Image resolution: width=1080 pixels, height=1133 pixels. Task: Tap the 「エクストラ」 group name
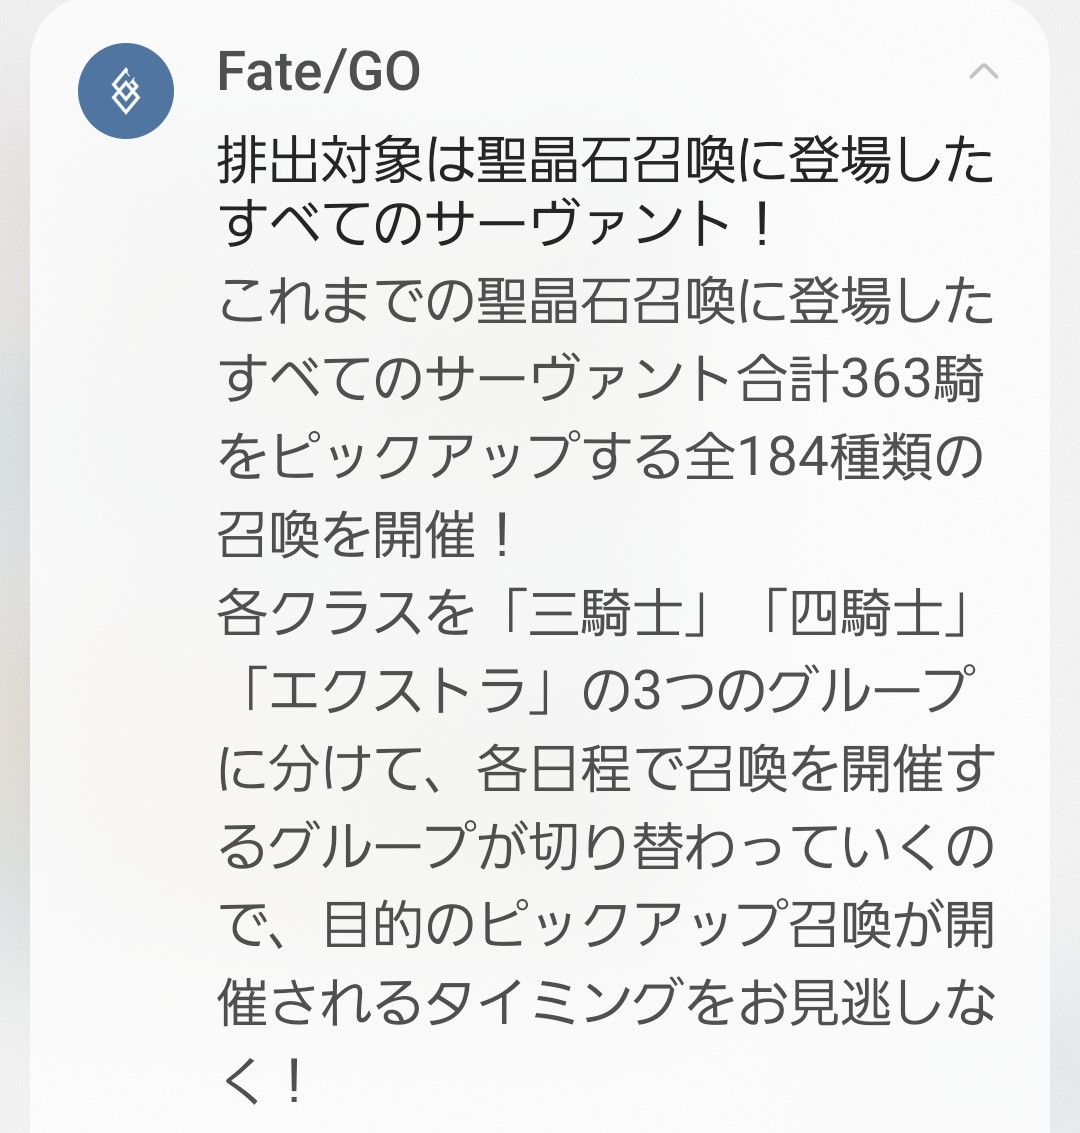pos(398,691)
